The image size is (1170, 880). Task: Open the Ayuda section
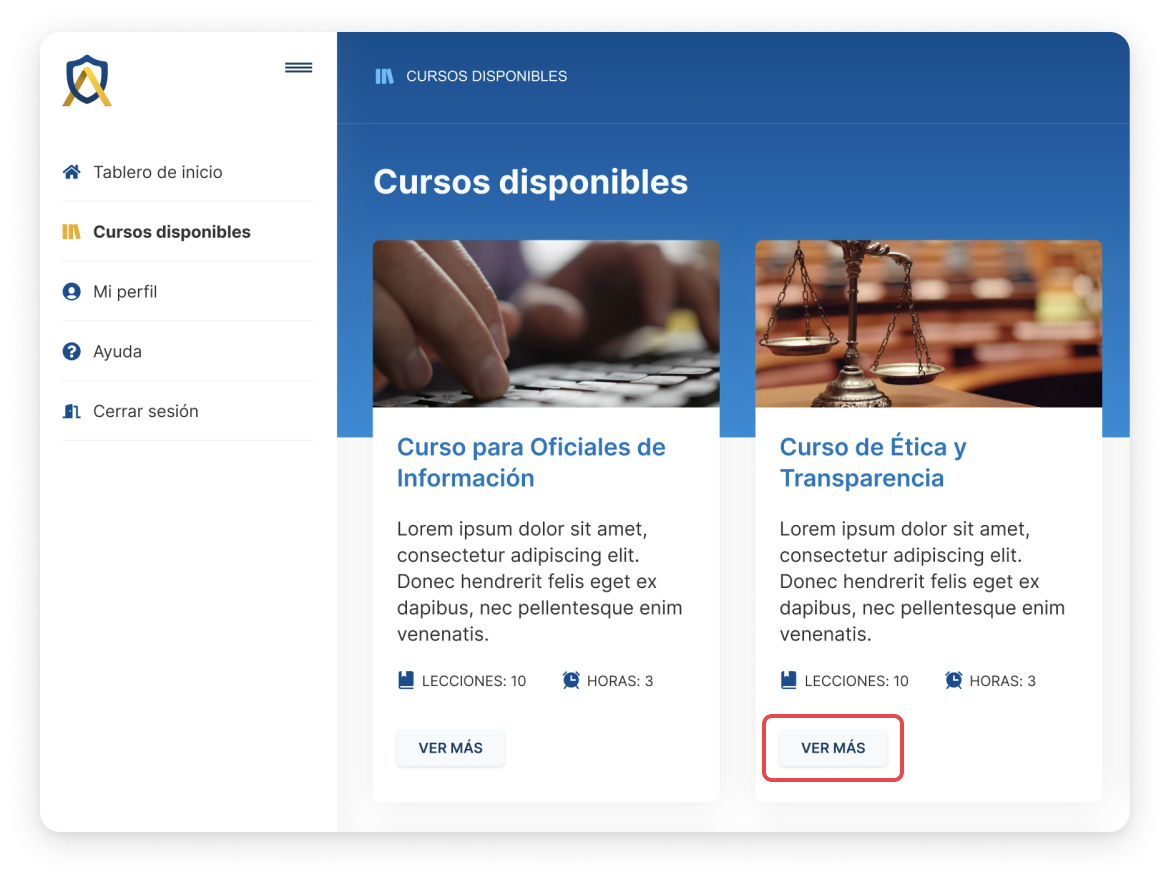tap(187, 352)
